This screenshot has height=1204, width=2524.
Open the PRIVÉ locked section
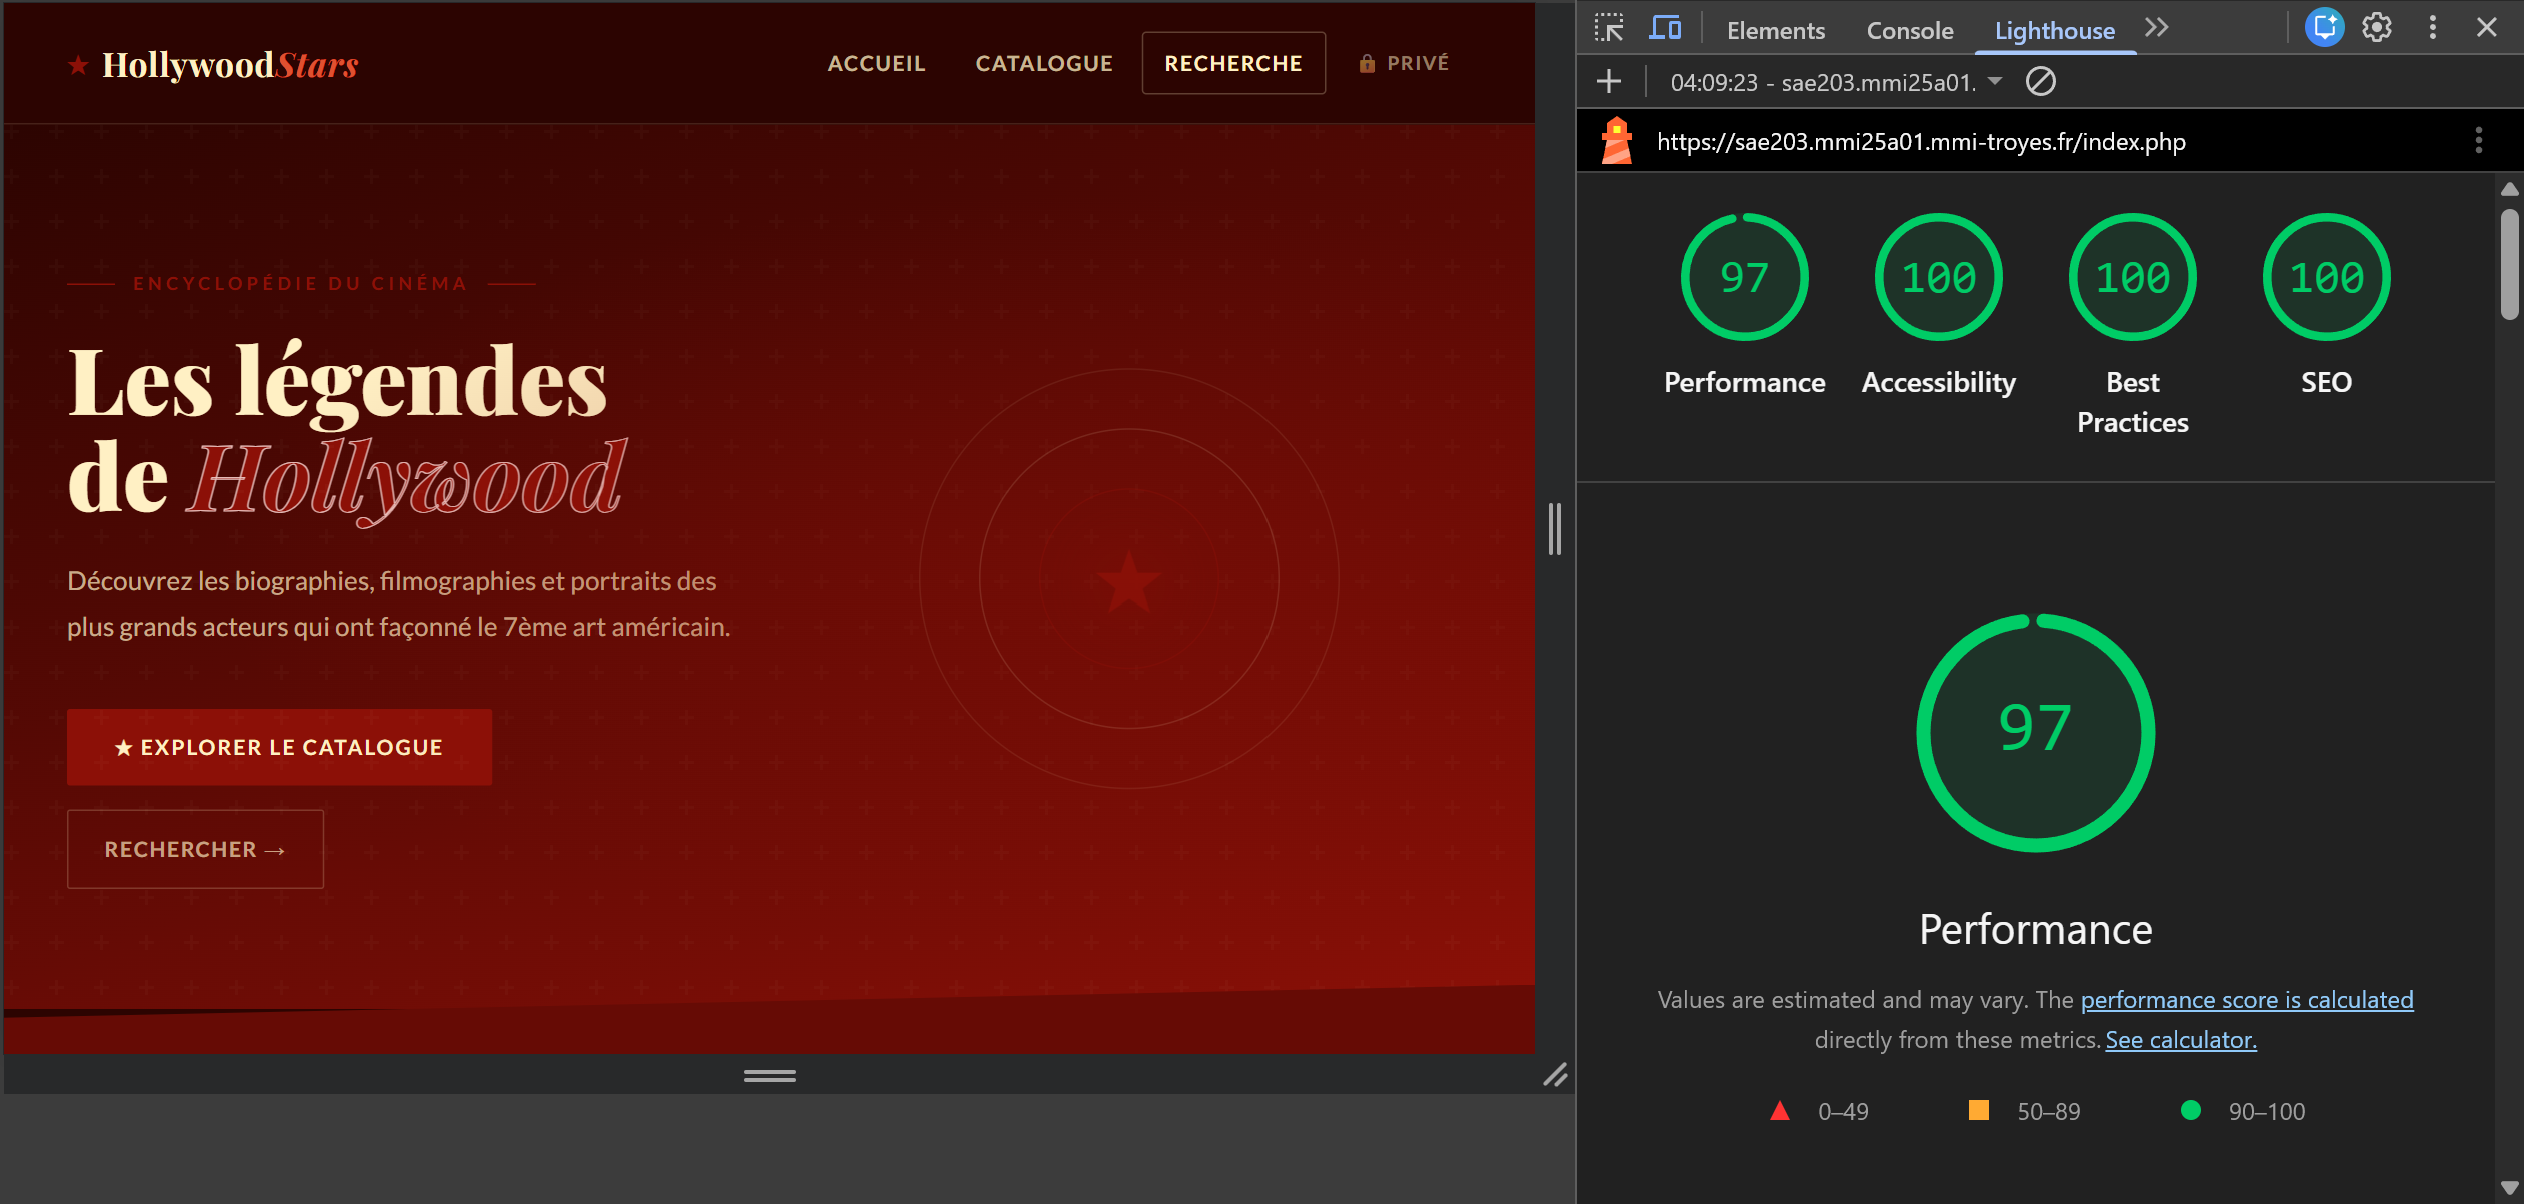(x=1404, y=63)
